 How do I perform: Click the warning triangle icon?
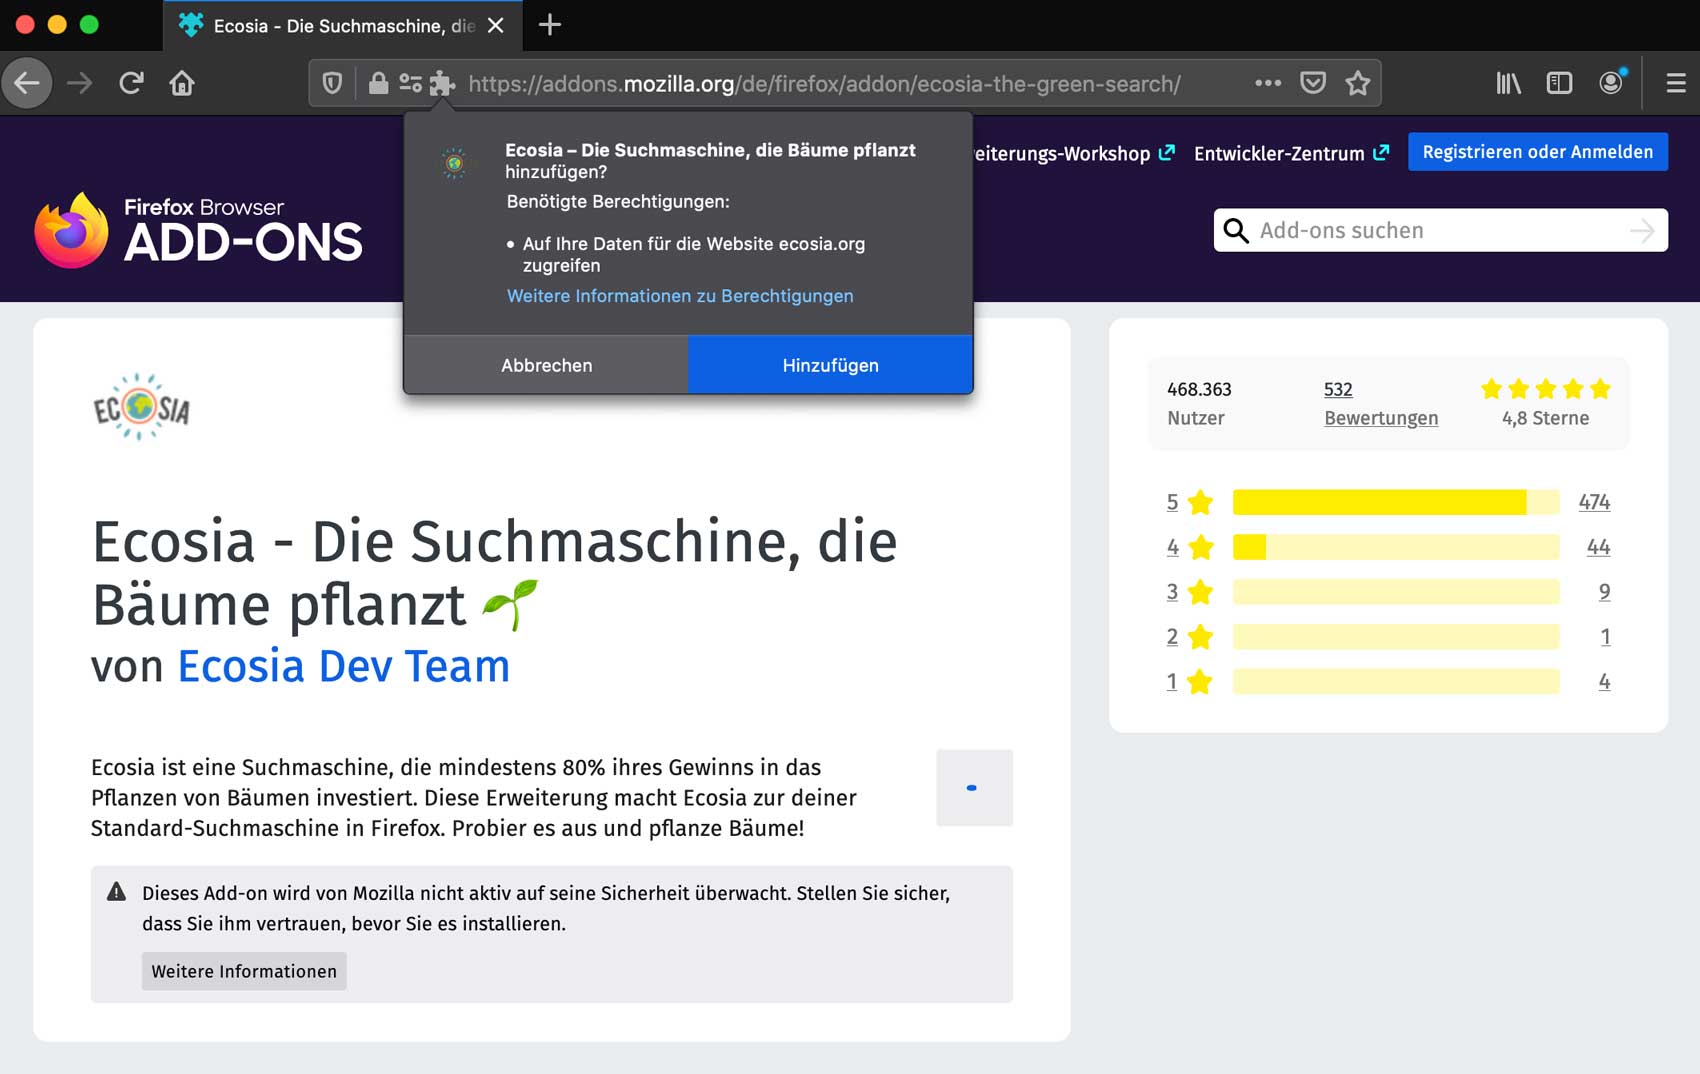coord(117,892)
